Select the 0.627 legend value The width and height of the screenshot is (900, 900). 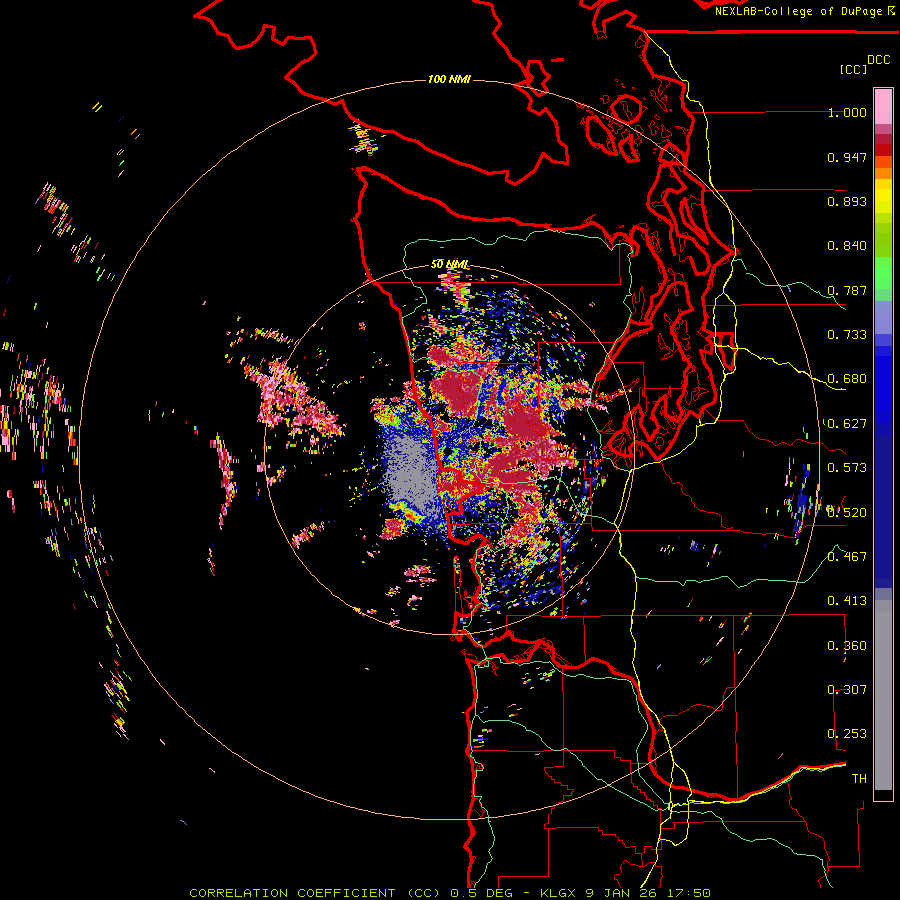point(847,424)
